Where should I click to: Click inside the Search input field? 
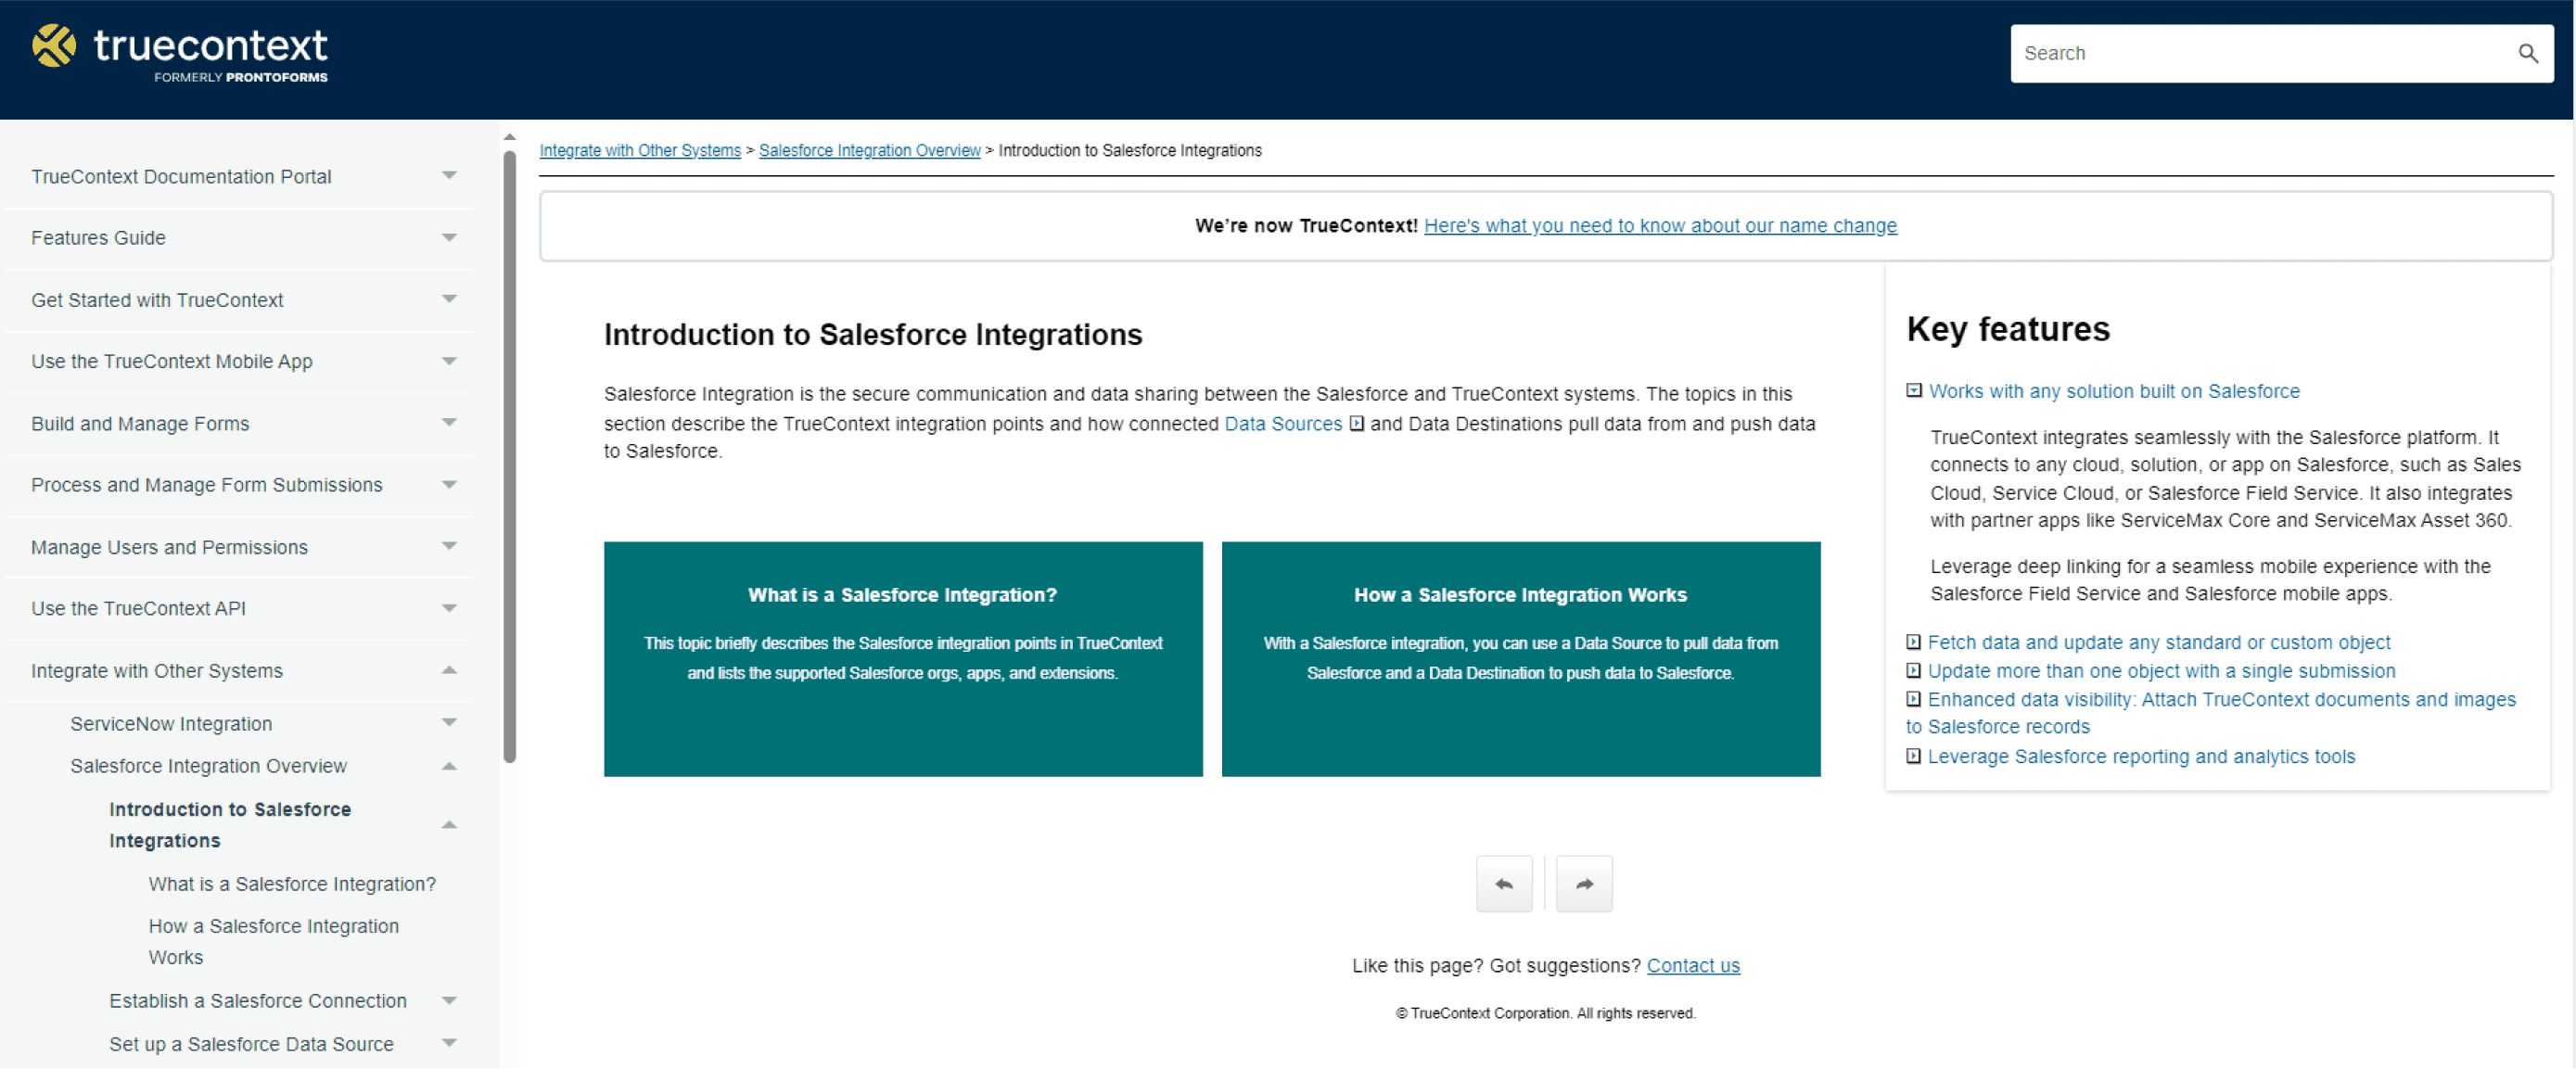point(2200,53)
